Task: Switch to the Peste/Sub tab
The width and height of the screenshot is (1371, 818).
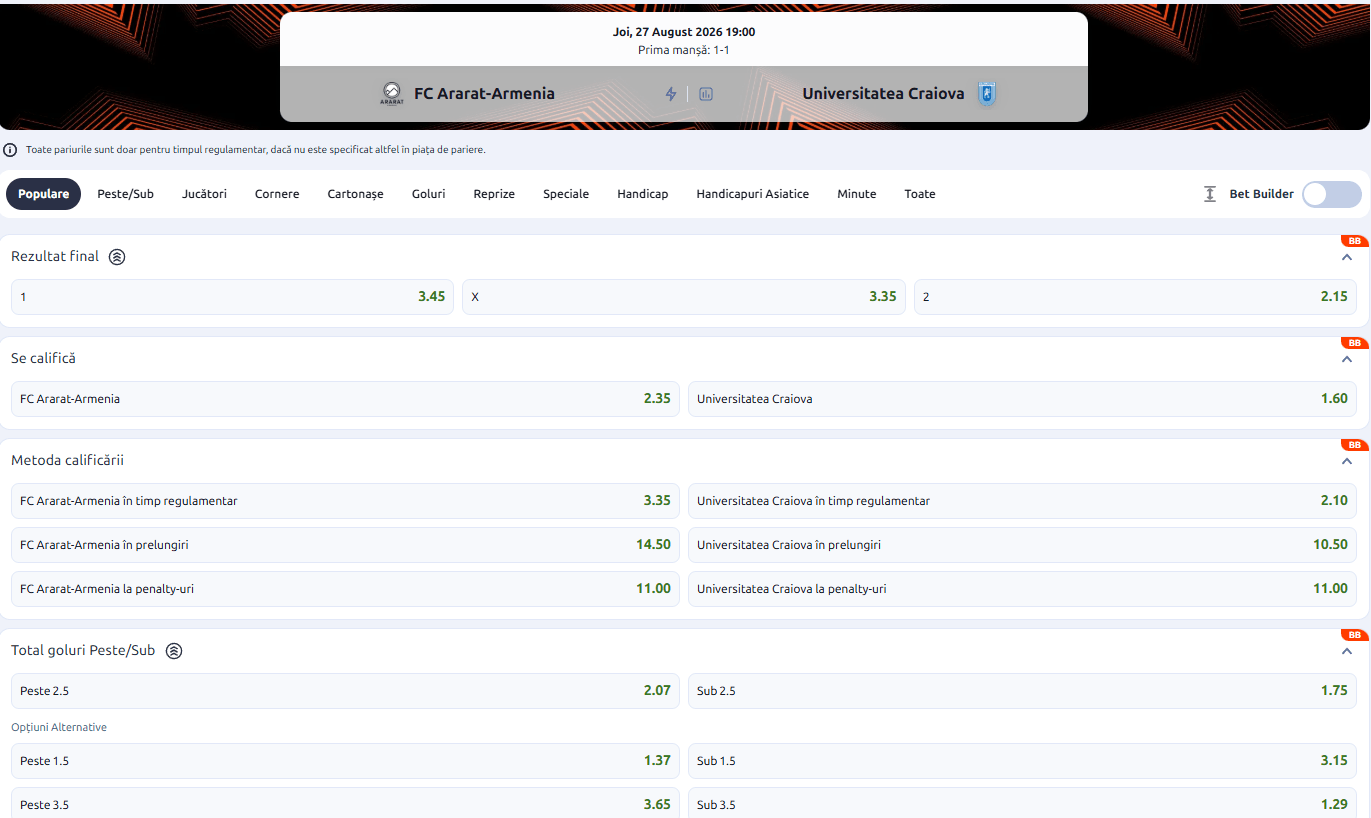Action: [125, 194]
